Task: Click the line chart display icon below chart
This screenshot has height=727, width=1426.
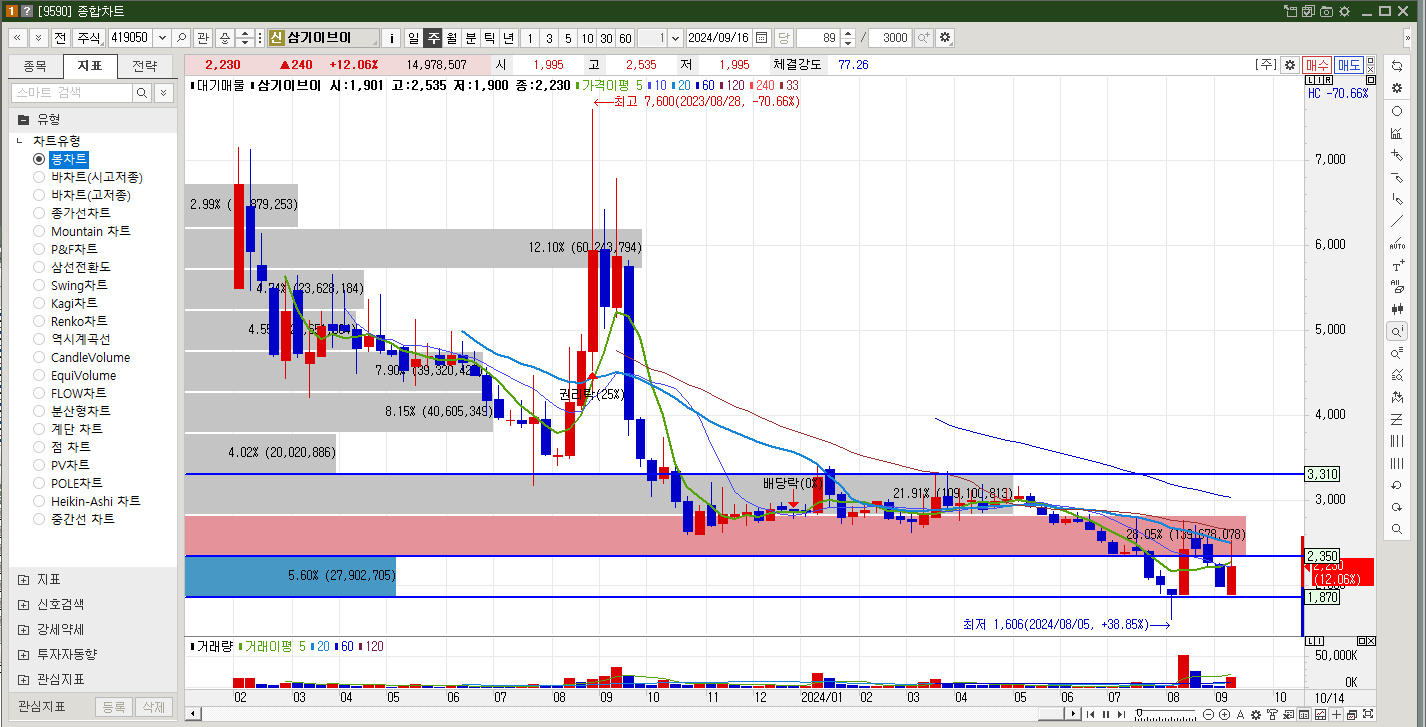Action: pos(1320,714)
